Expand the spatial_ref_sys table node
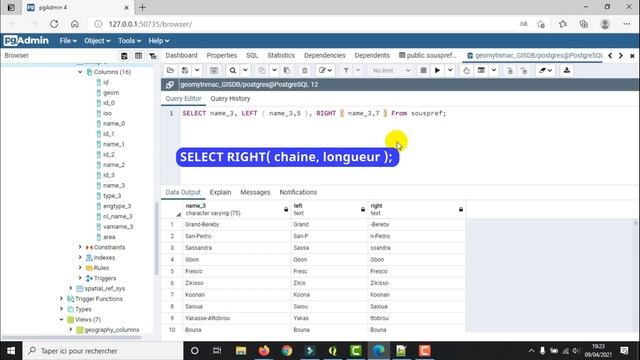640x360 pixels. pos(71,289)
